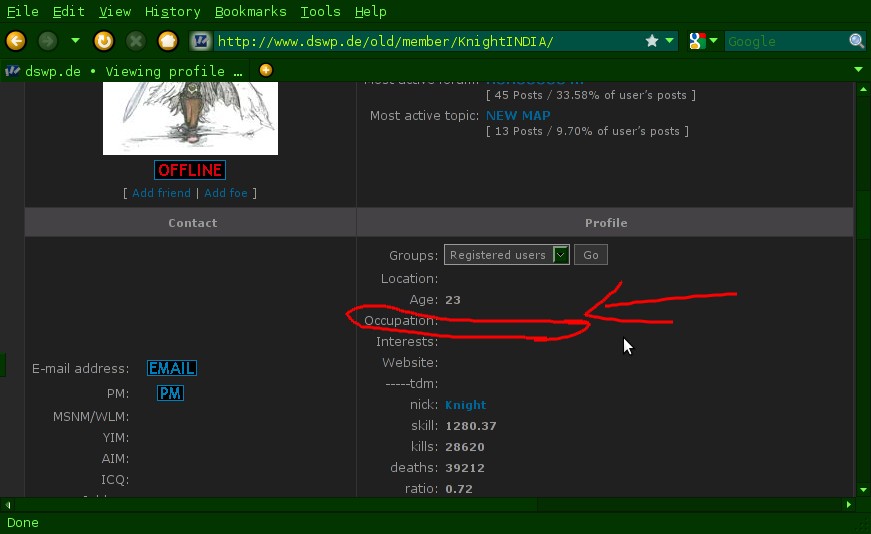Expand the Registered users group dropdown

click(x=561, y=255)
